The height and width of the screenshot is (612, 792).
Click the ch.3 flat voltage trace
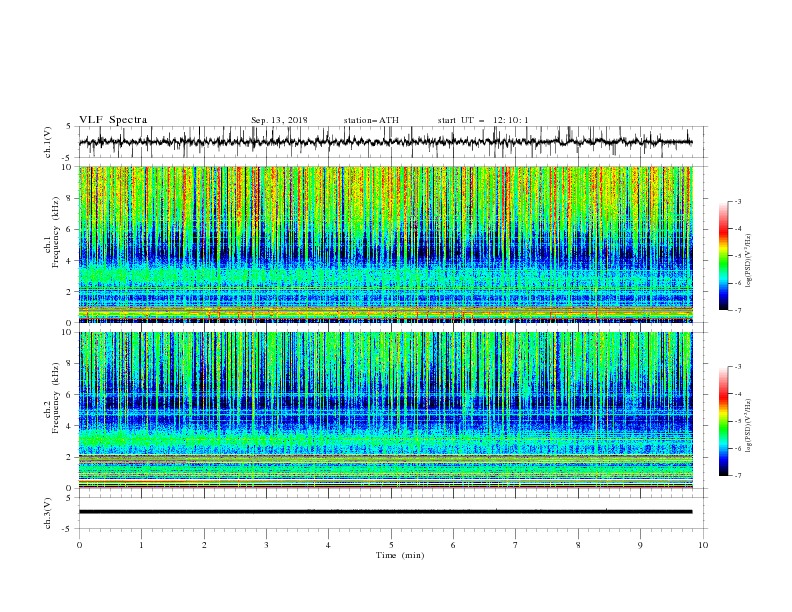click(x=385, y=512)
